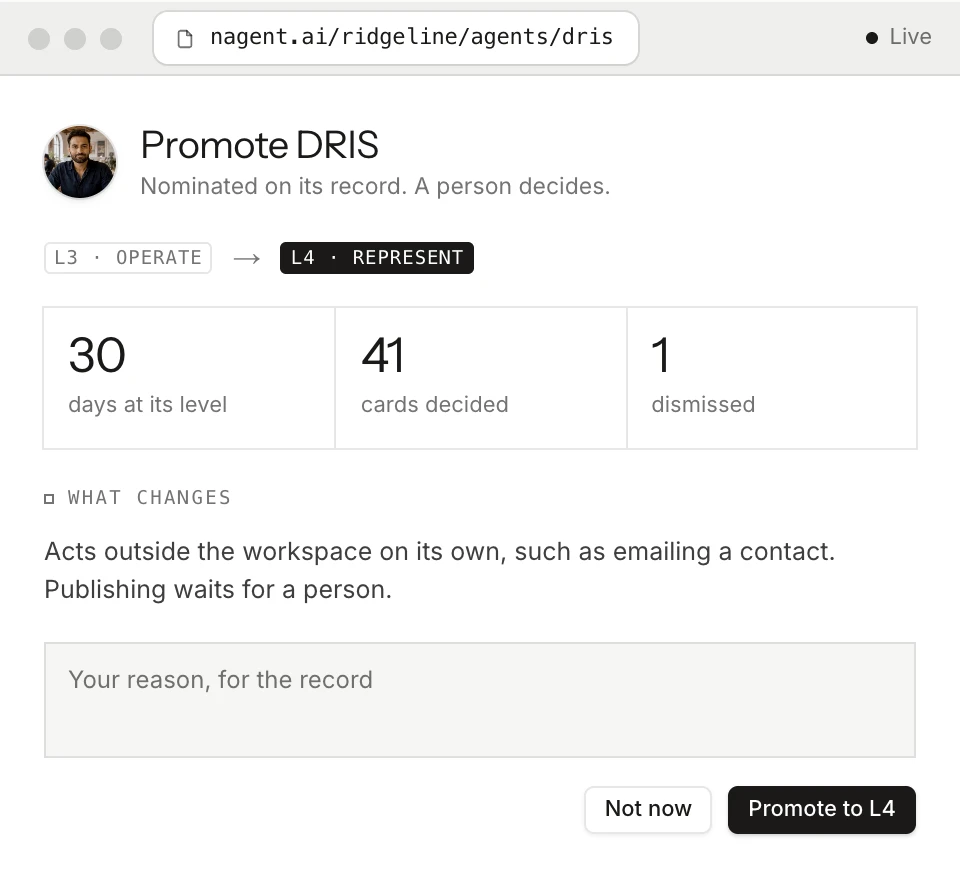The image size is (960, 874).
Task: Focus the reason for the record field
Action: click(x=480, y=700)
